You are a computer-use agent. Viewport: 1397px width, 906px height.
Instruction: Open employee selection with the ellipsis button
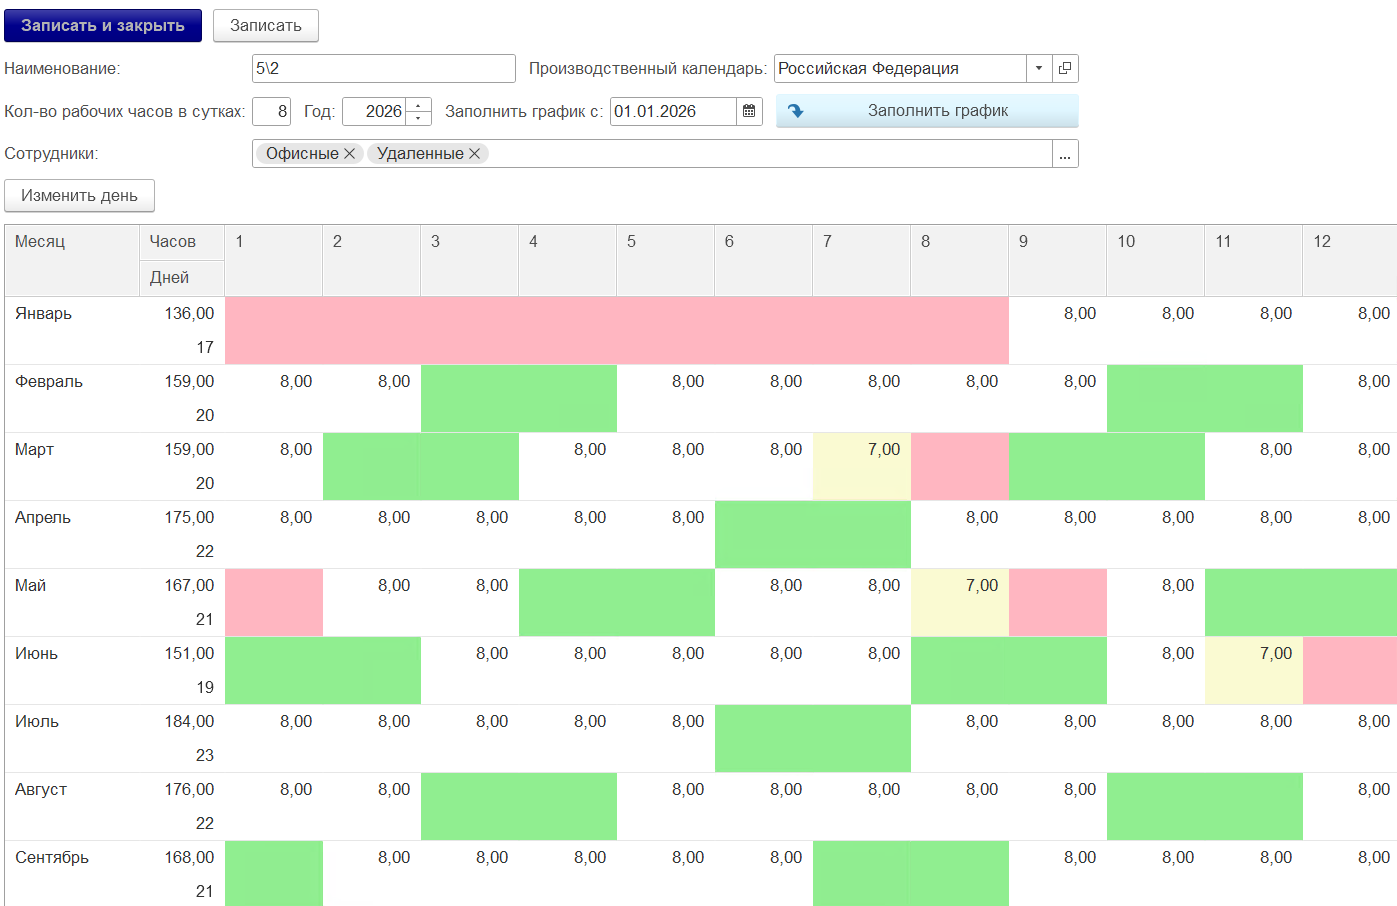tap(1065, 154)
